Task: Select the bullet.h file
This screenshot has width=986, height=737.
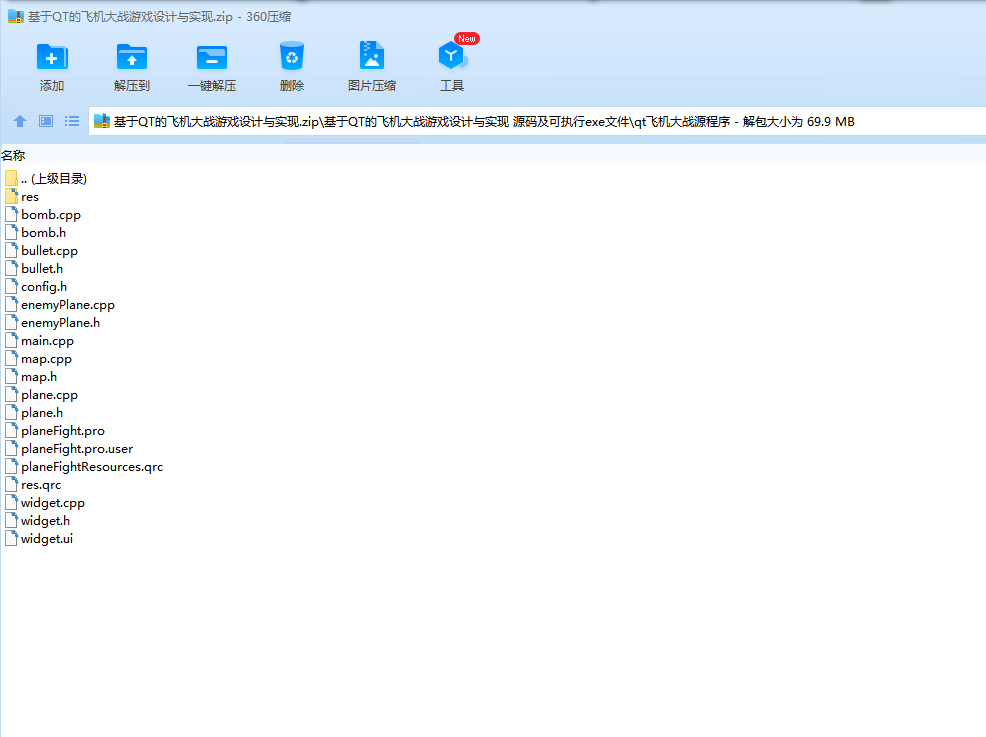Action: coord(42,269)
